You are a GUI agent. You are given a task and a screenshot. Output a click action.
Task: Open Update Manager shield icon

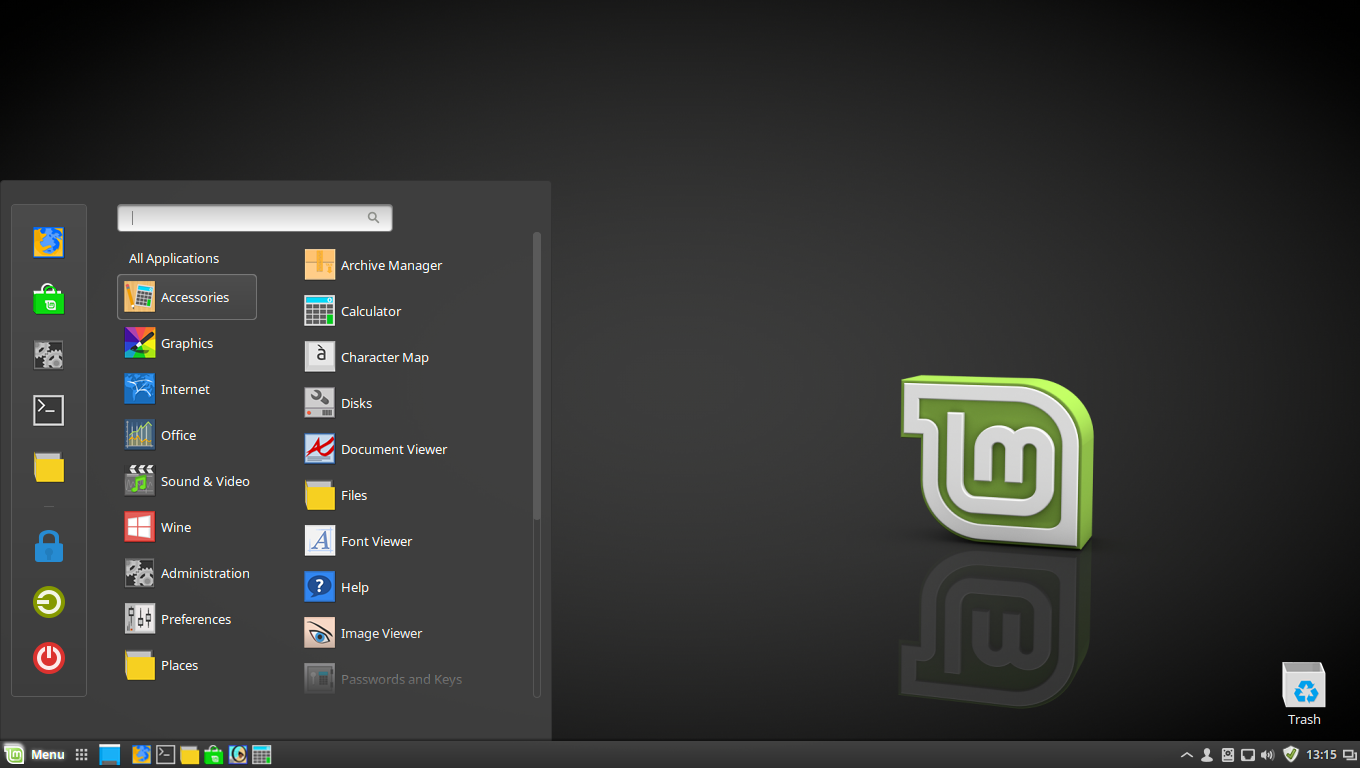(x=1291, y=755)
